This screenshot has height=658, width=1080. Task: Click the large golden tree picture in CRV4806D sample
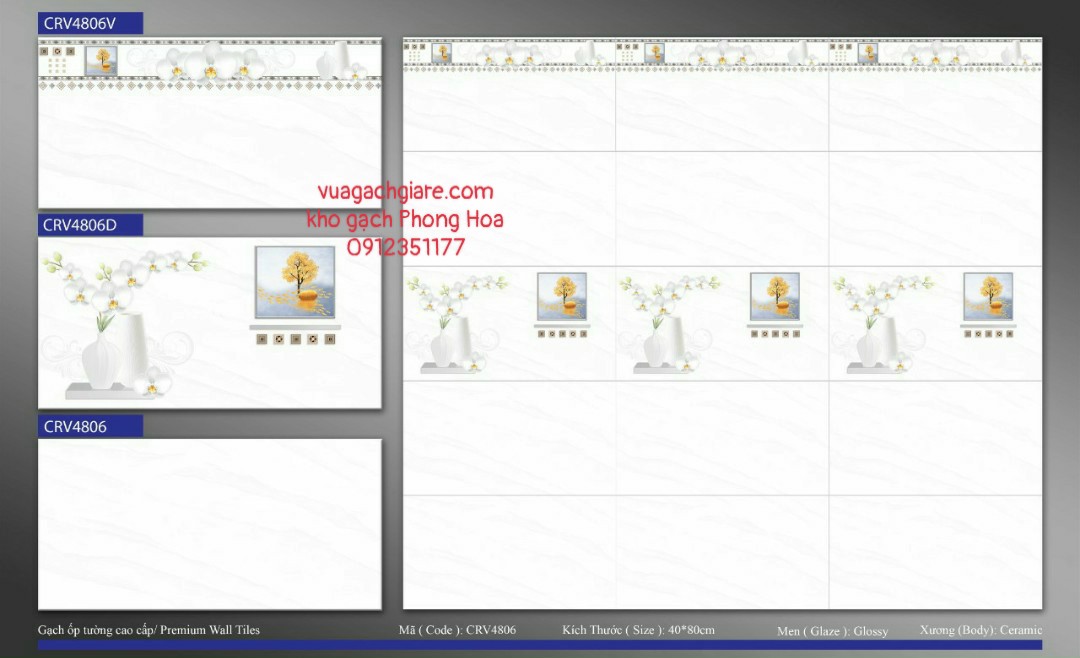(294, 282)
